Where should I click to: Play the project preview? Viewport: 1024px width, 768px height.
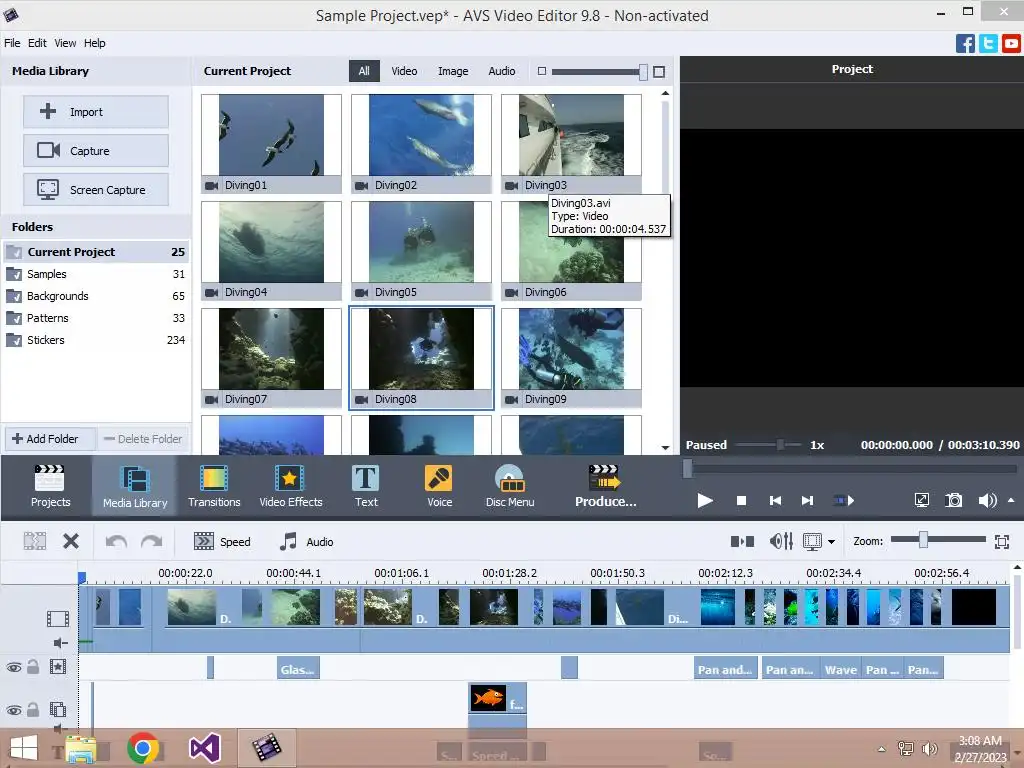point(705,501)
